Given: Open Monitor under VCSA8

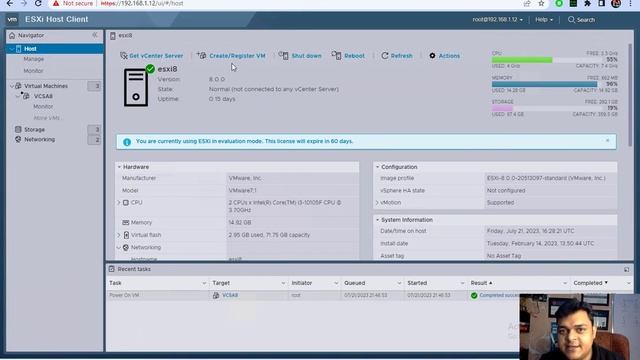Looking at the screenshot, I should tap(43, 107).
